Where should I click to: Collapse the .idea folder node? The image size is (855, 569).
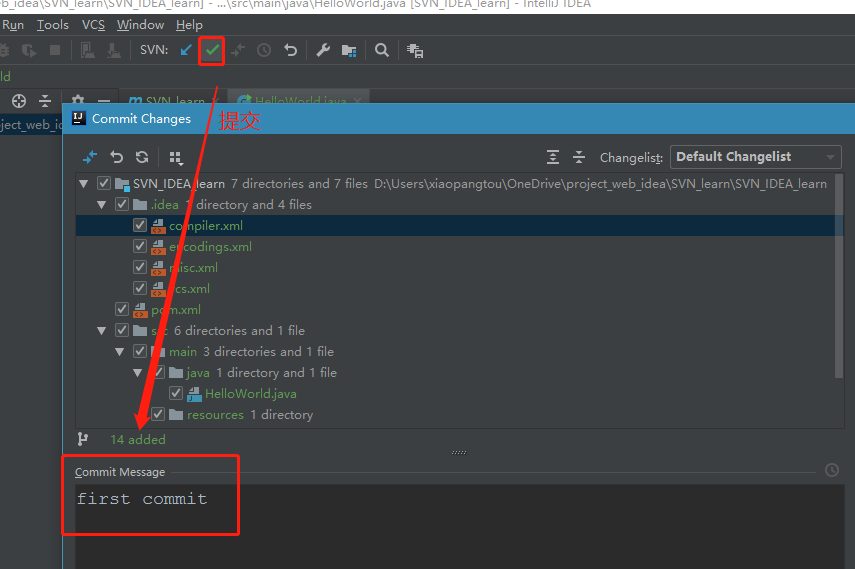pyautogui.click(x=102, y=205)
